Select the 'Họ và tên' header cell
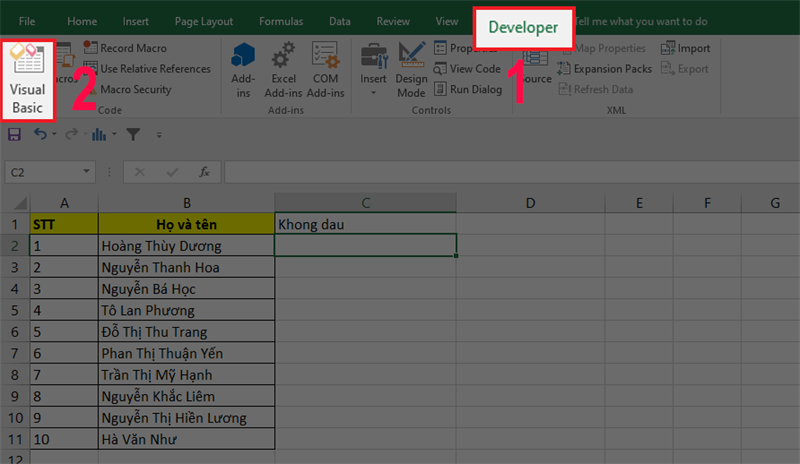The height and width of the screenshot is (464, 800). [186, 224]
